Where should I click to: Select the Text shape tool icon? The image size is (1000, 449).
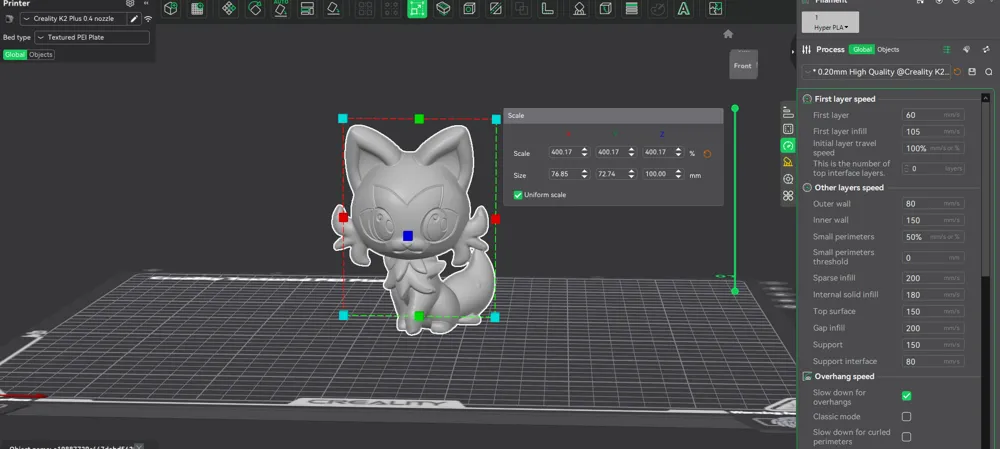tap(684, 9)
